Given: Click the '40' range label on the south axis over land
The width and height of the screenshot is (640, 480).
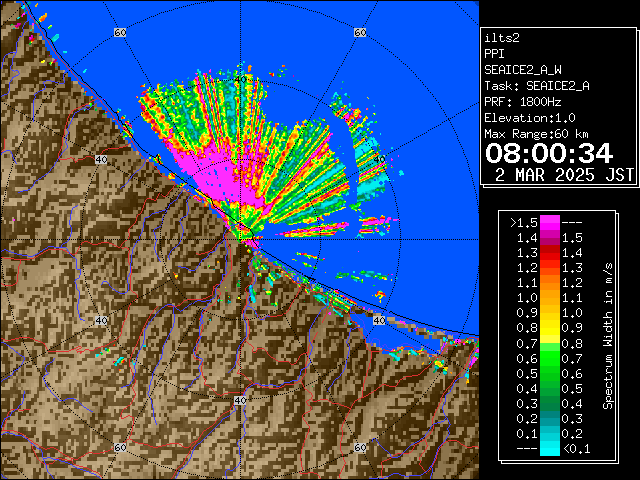Looking at the screenshot, I should pos(240,400).
